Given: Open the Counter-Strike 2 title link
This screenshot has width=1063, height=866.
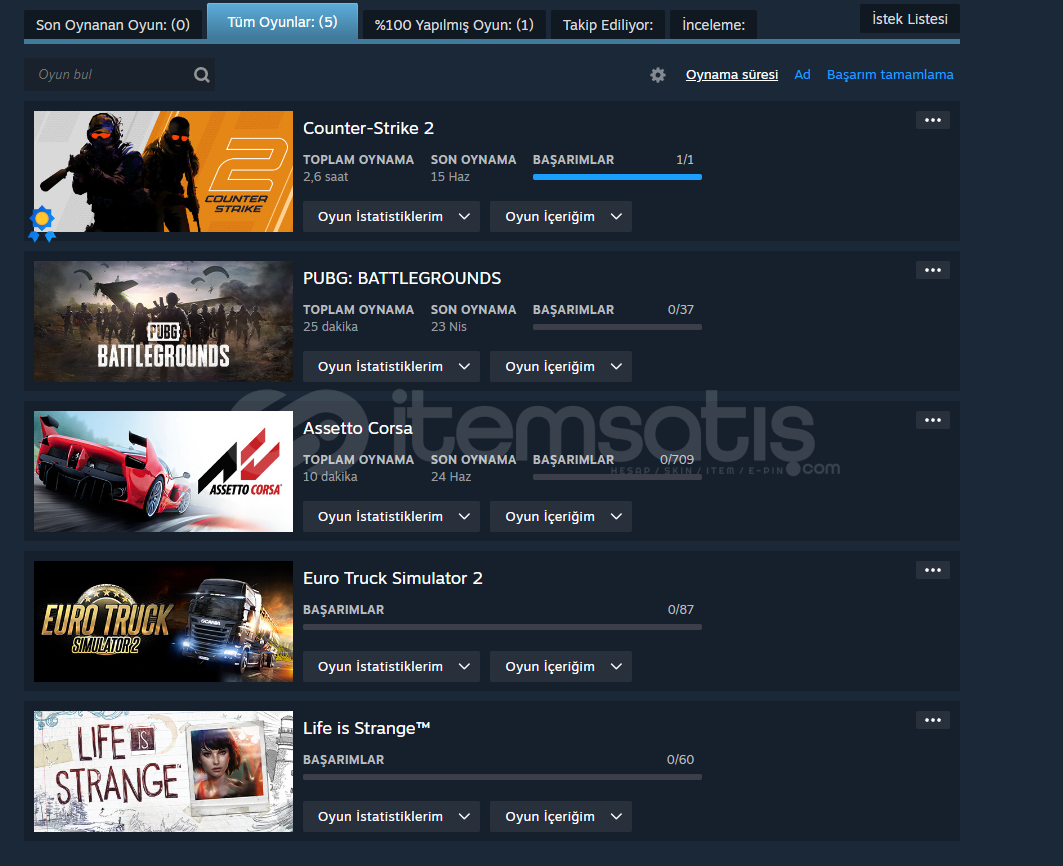Looking at the screenshot, I should (x=368, y=128).
